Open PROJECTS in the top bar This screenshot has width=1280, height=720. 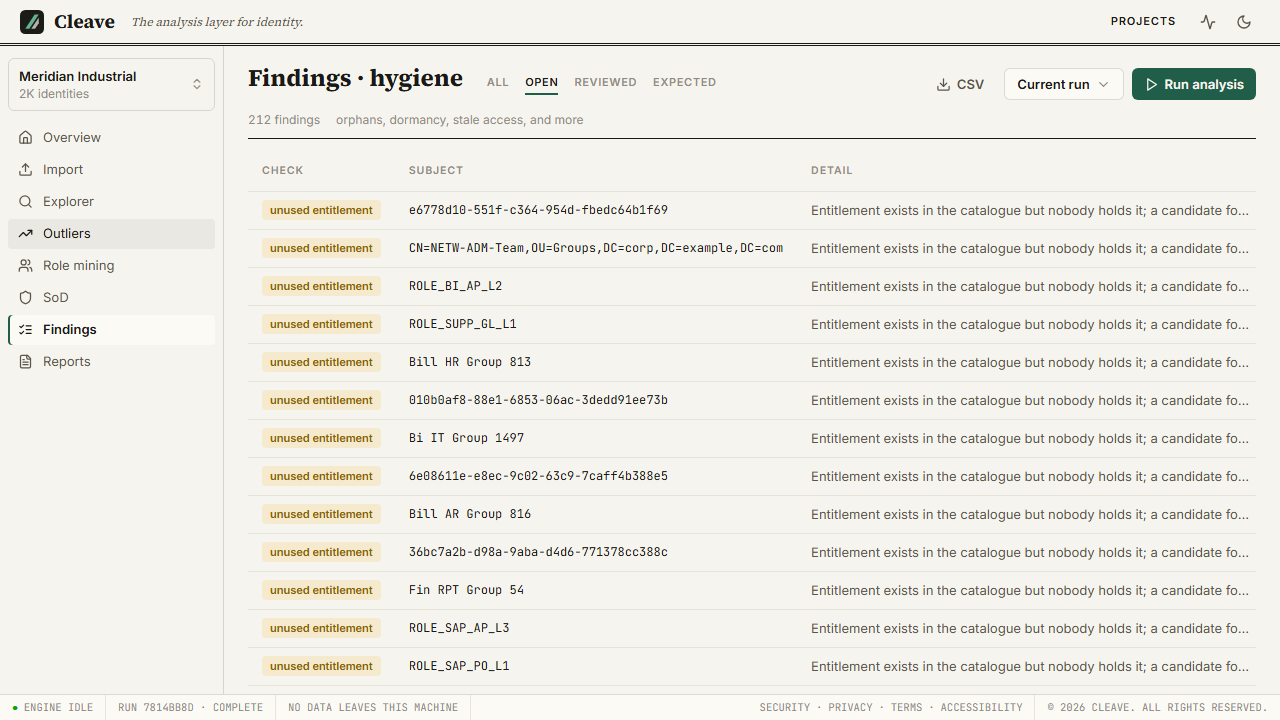tap(1143, 22)
